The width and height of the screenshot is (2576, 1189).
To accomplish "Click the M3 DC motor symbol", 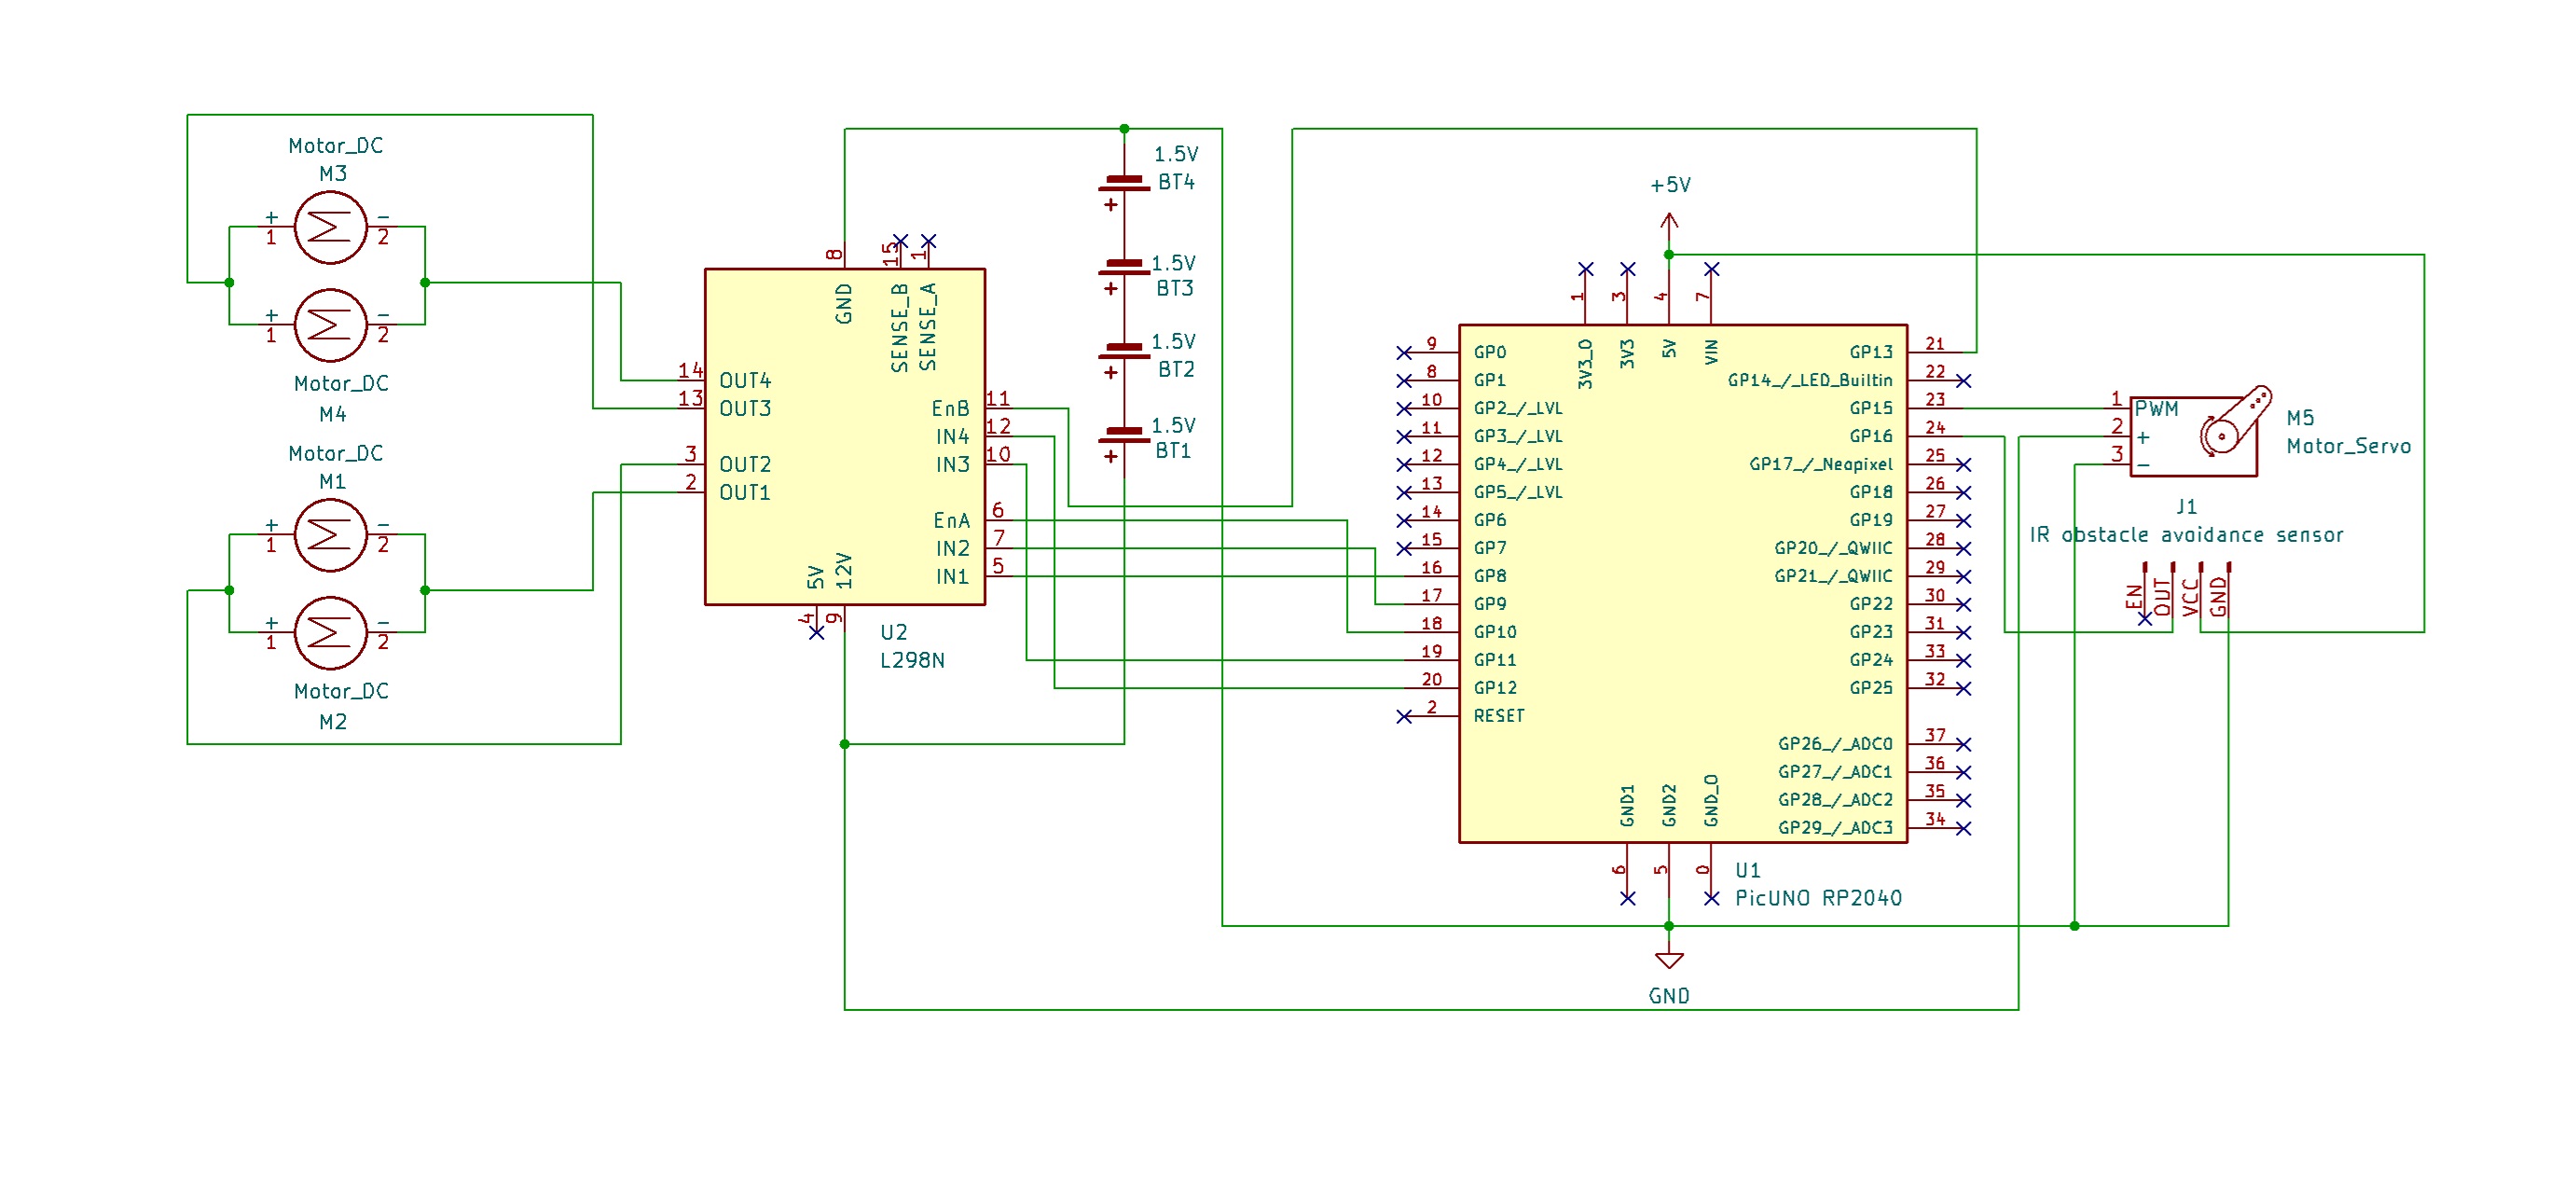I will pyautogui.click(x=330, y=228).
